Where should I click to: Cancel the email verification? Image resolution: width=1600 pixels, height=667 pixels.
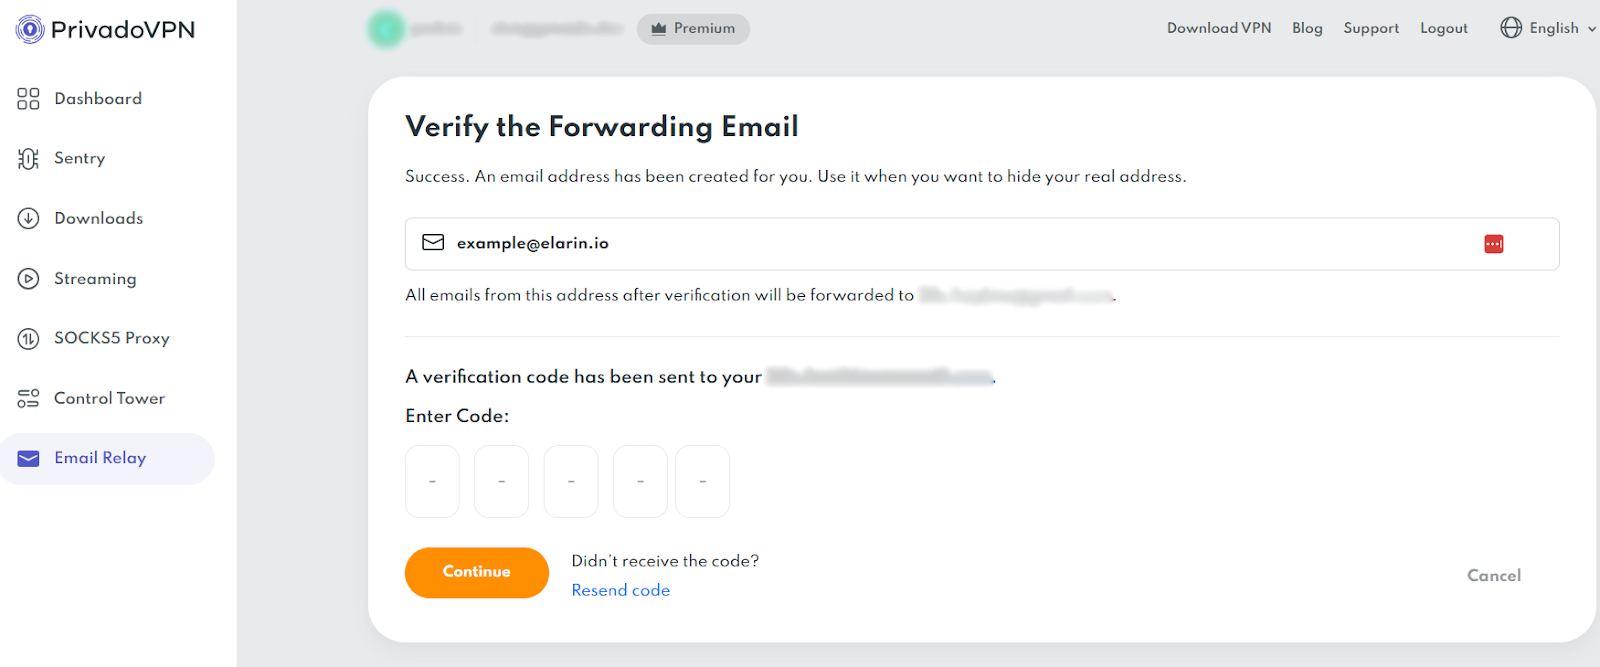pos(1493,575)
